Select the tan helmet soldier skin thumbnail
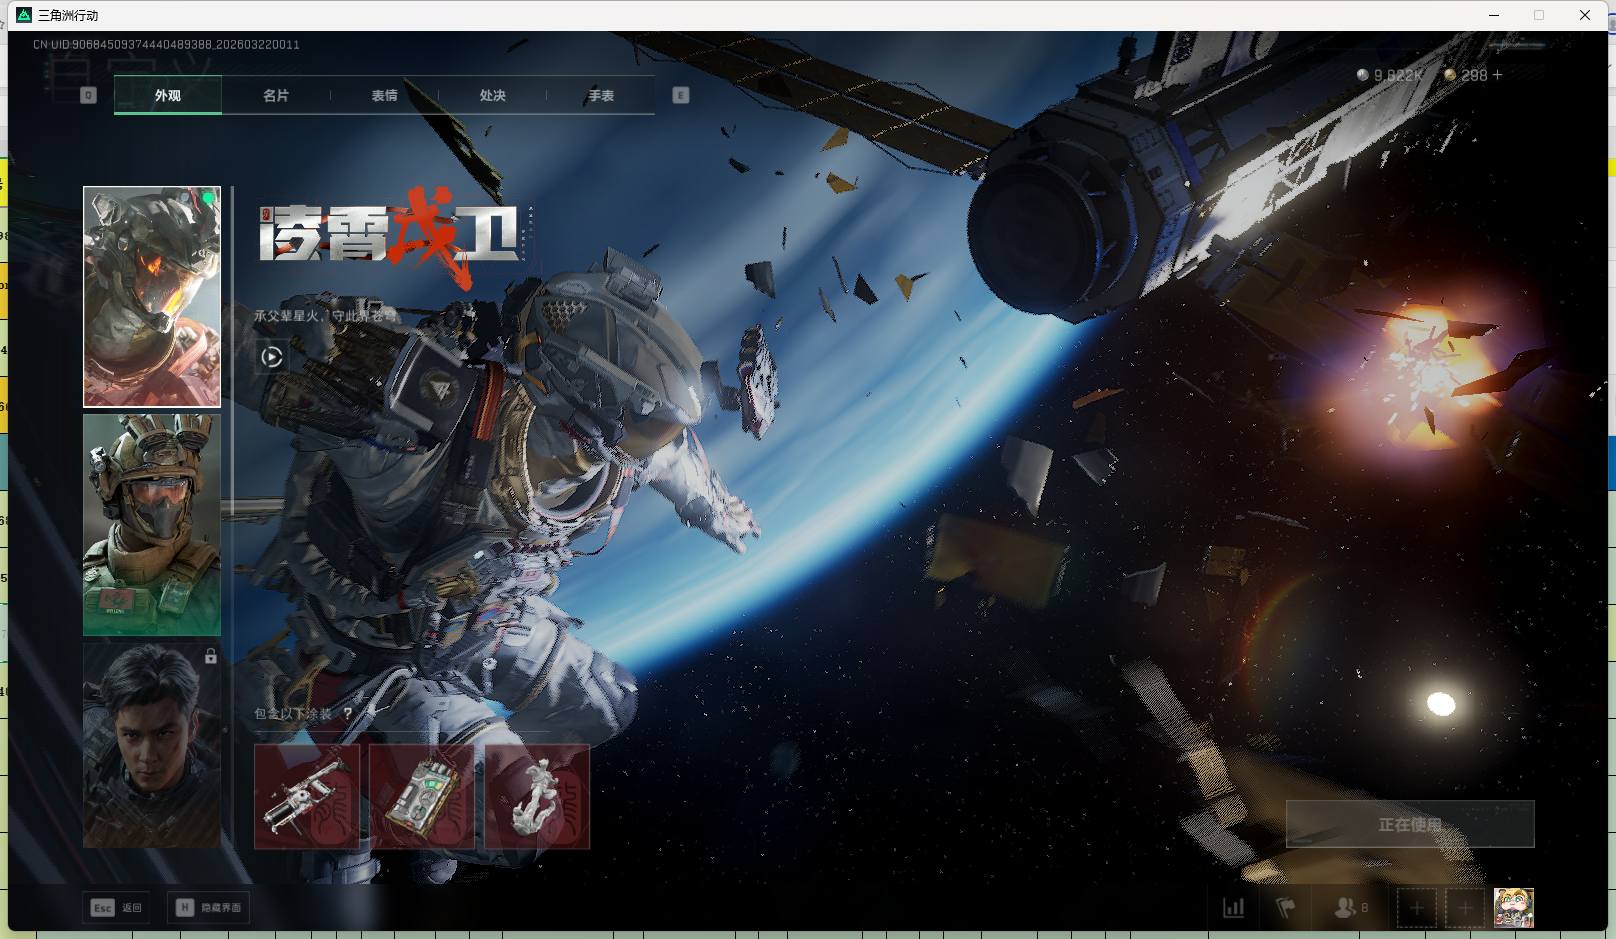 click(152, 525)
